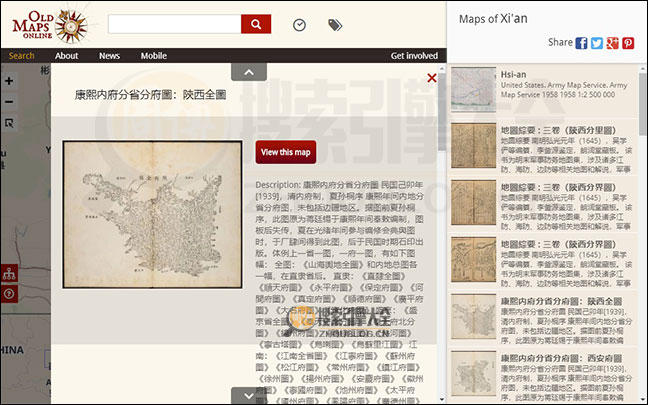Screen dimensions: 648x405
Task: Click the red search magnifier button
Action: [x=256, y=24]
